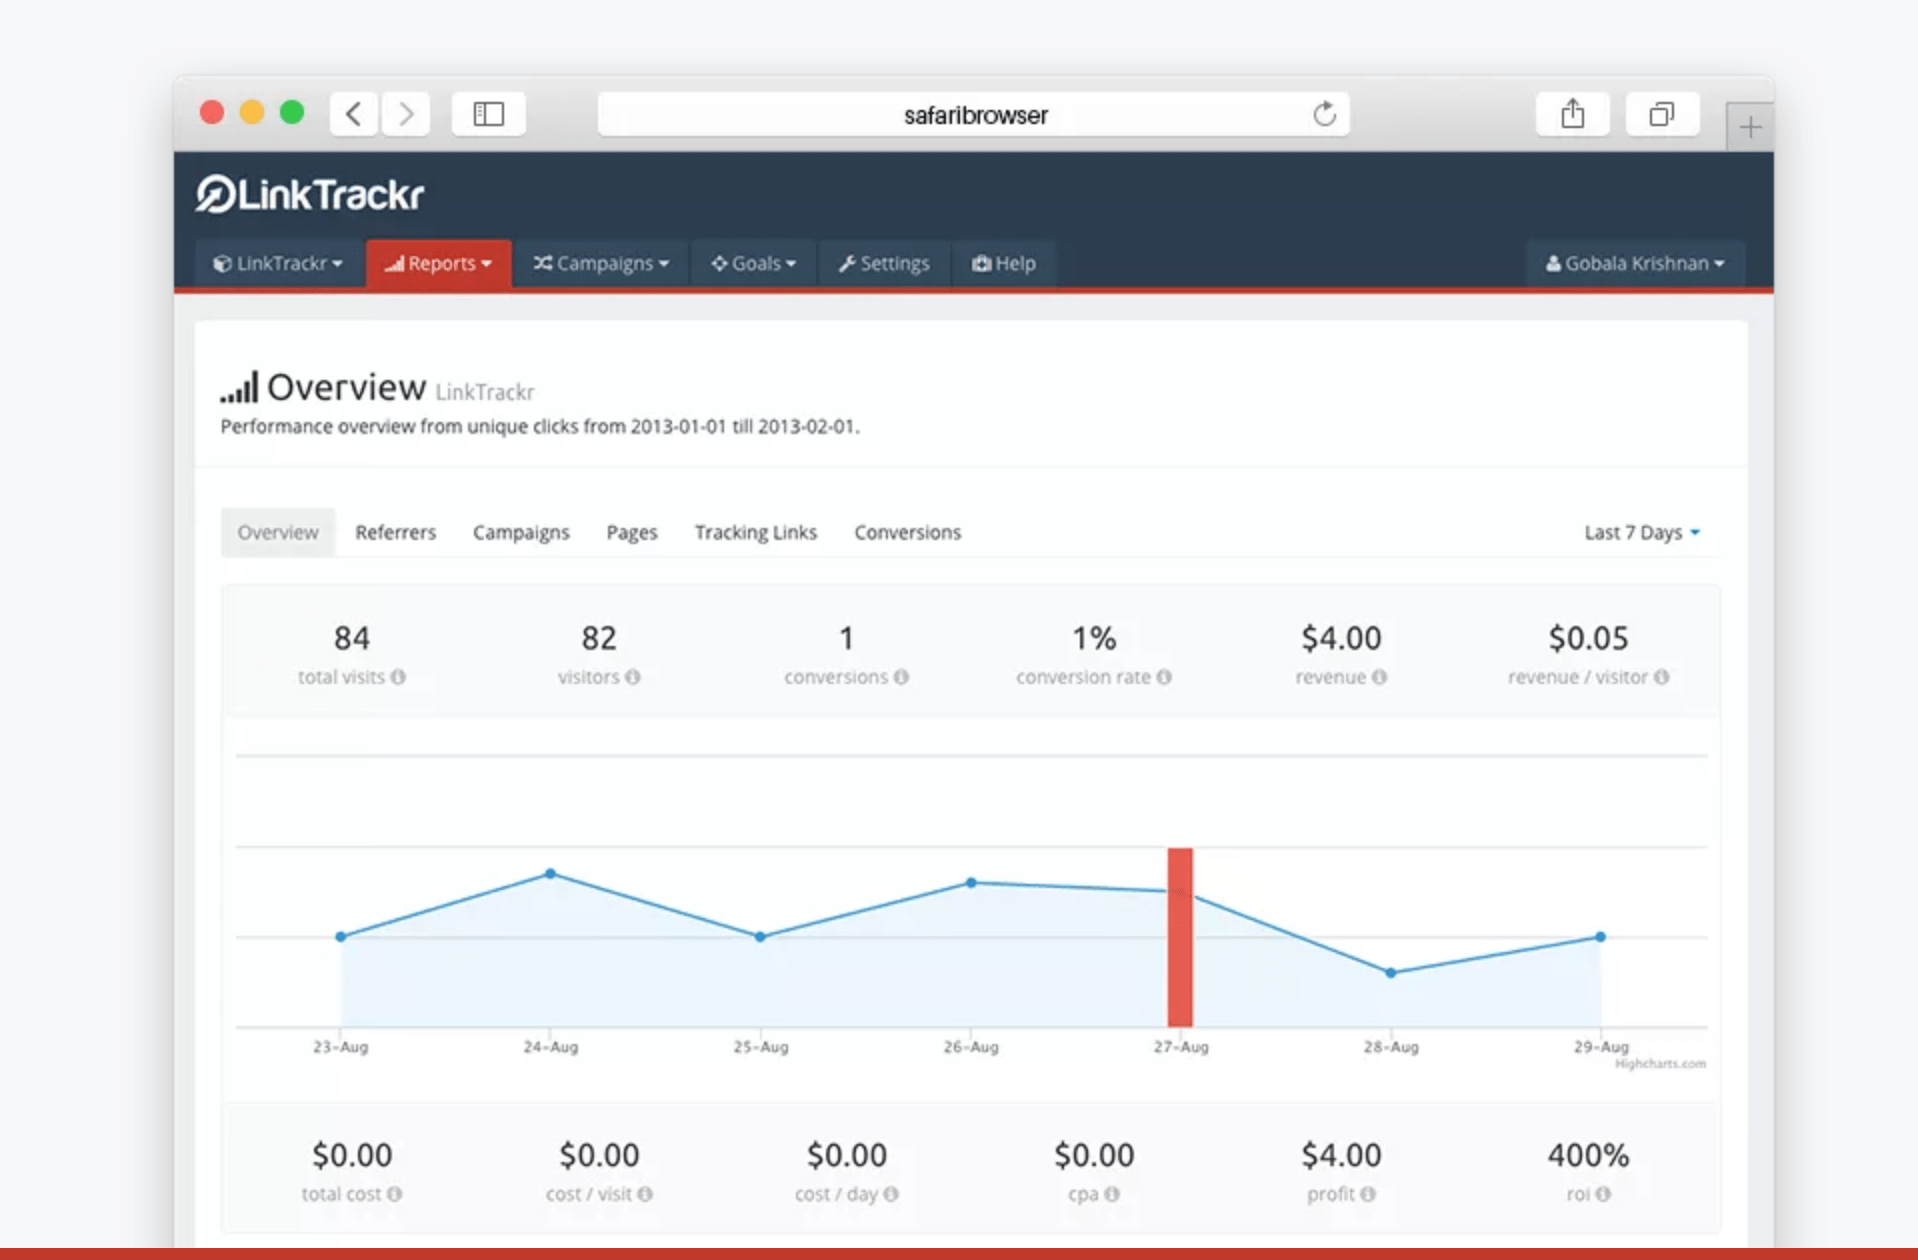Go back with the browser back arrow
This screenshot has width=1918, height=1260.
(354, 114)
